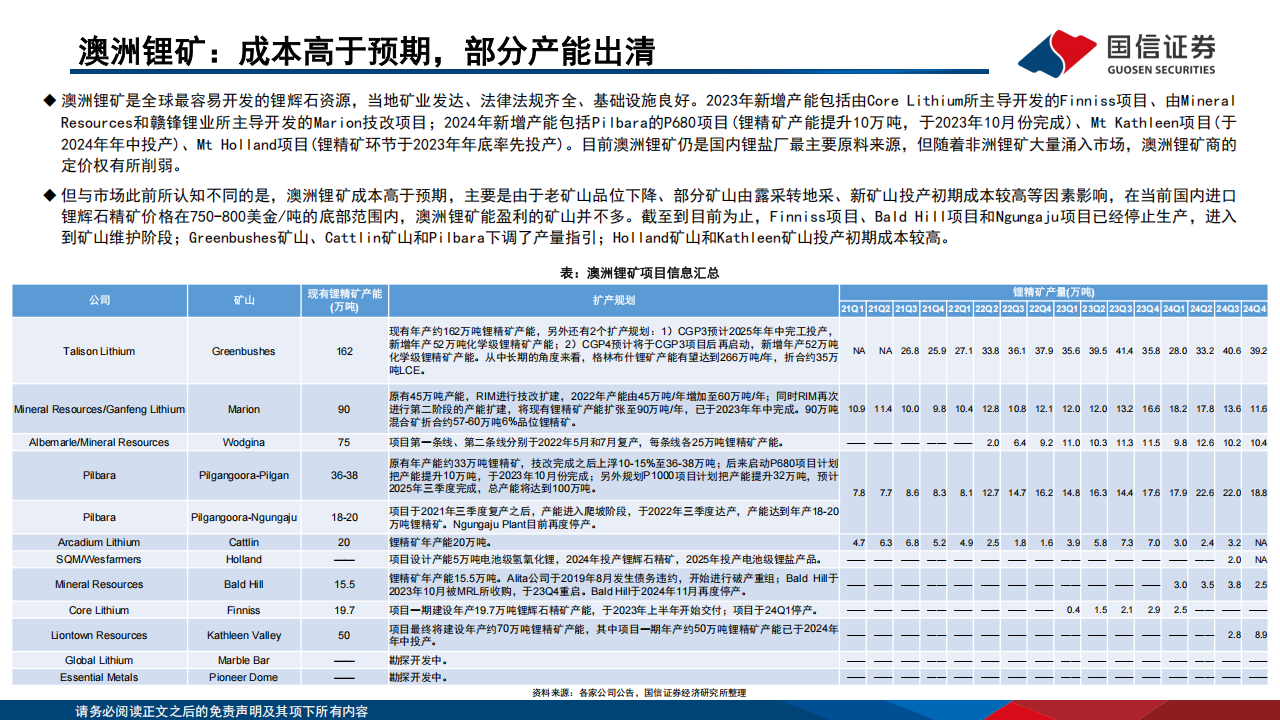Click the 现有锂精矿产能 column header
1280x720 pixels.
pyautogui.click(x=344, y=301)
